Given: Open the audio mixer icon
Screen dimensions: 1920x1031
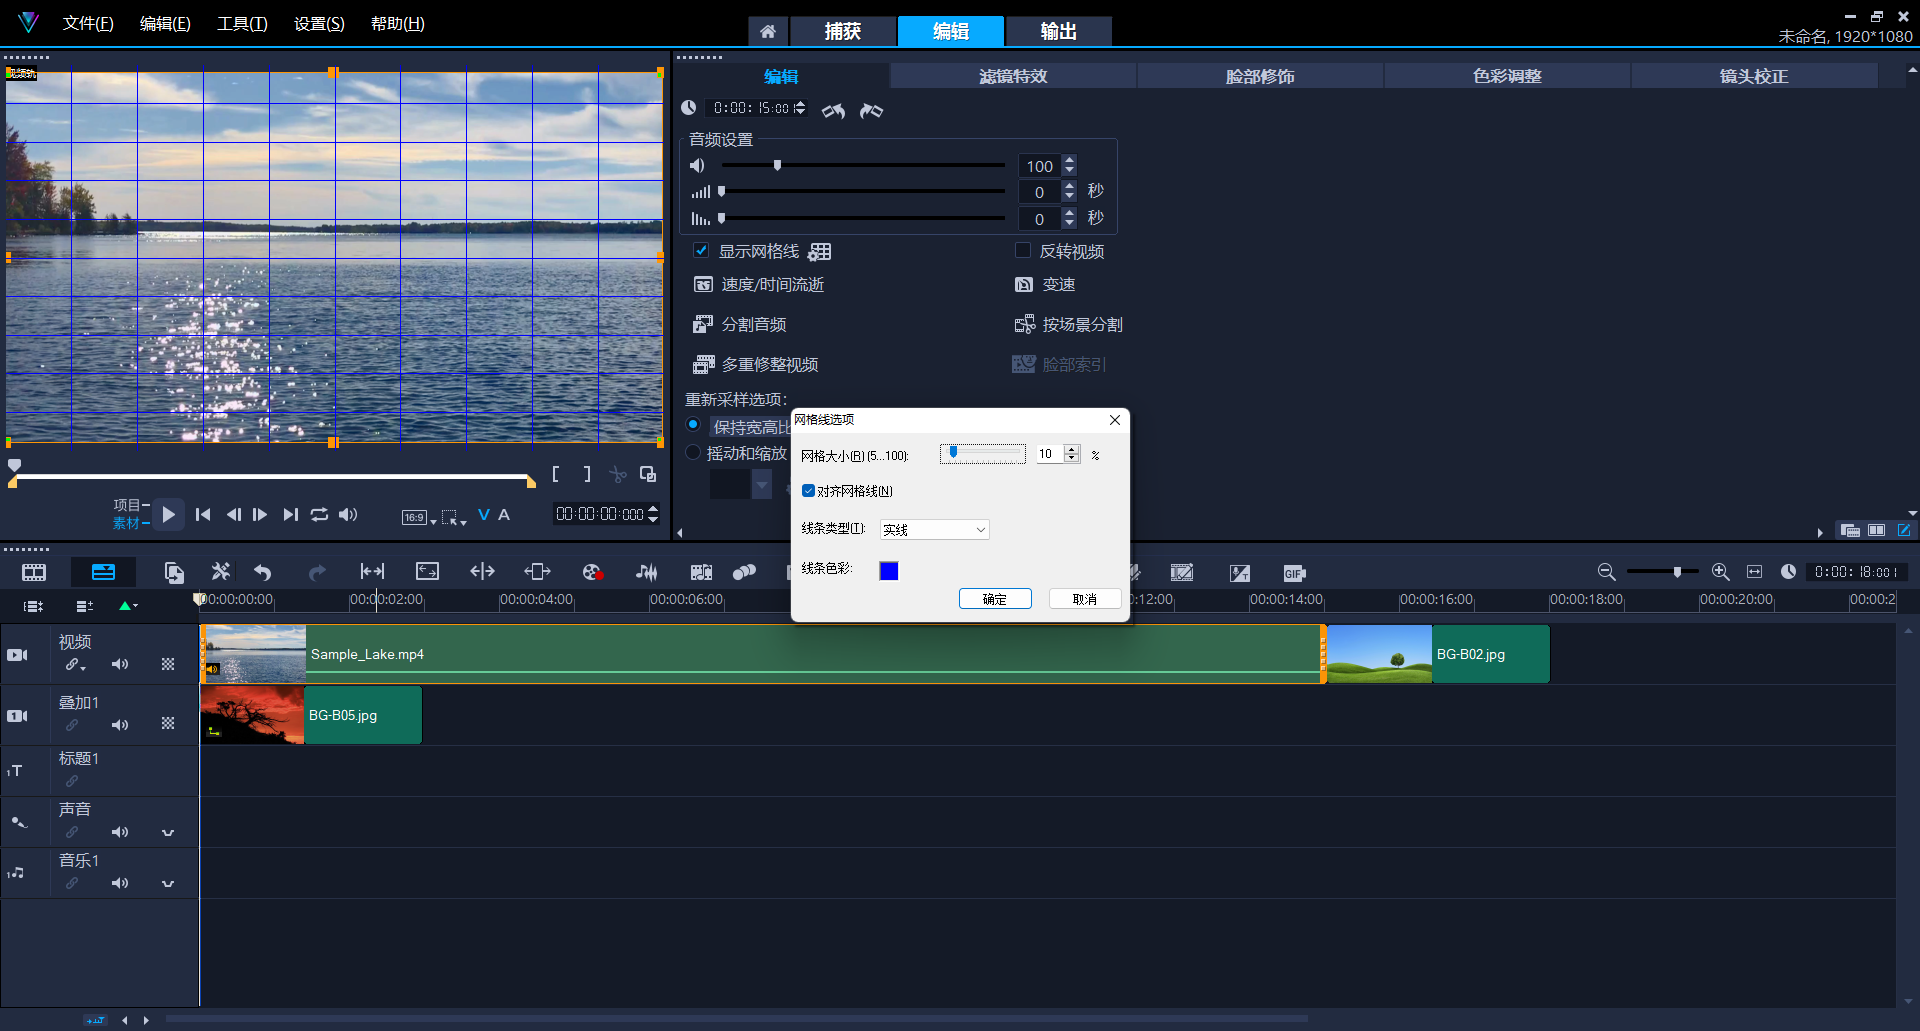Looking at the screenshot, I should point(647,572).
